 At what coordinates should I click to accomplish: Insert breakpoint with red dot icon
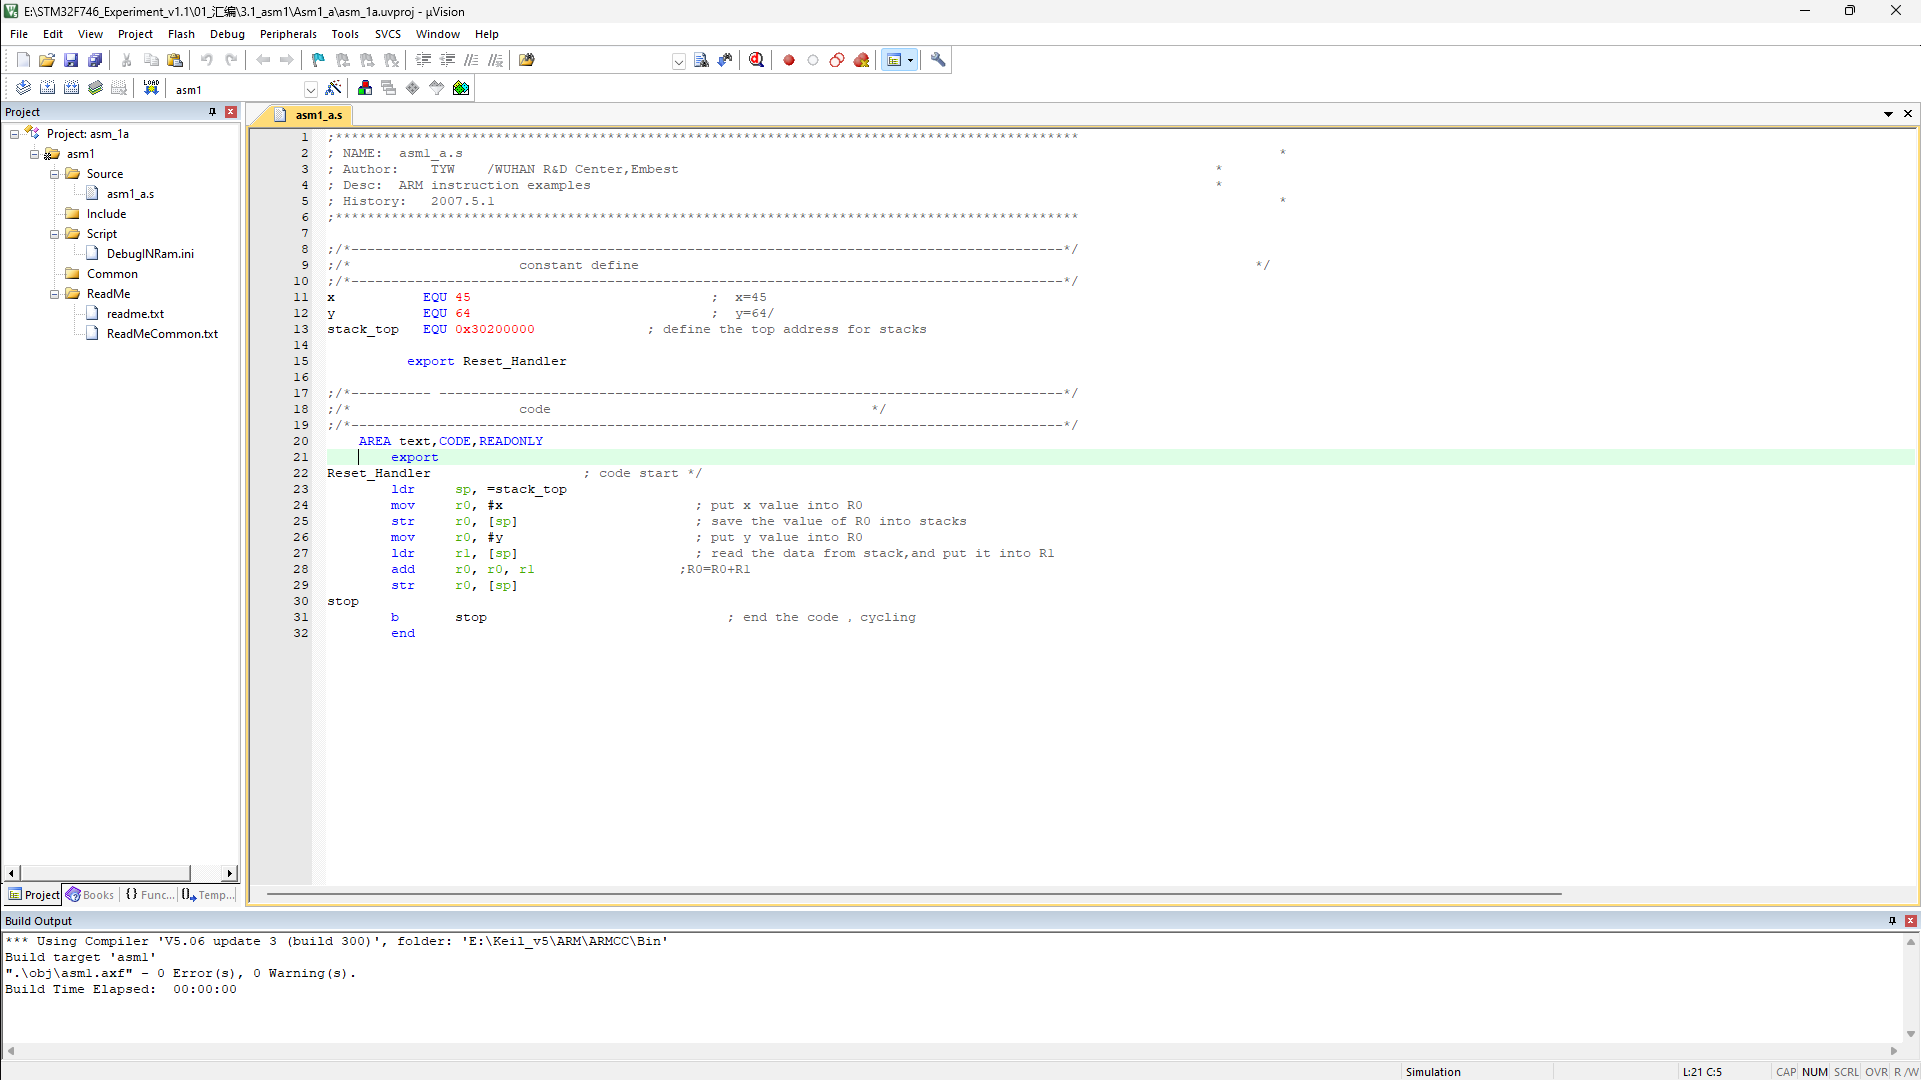789,60
